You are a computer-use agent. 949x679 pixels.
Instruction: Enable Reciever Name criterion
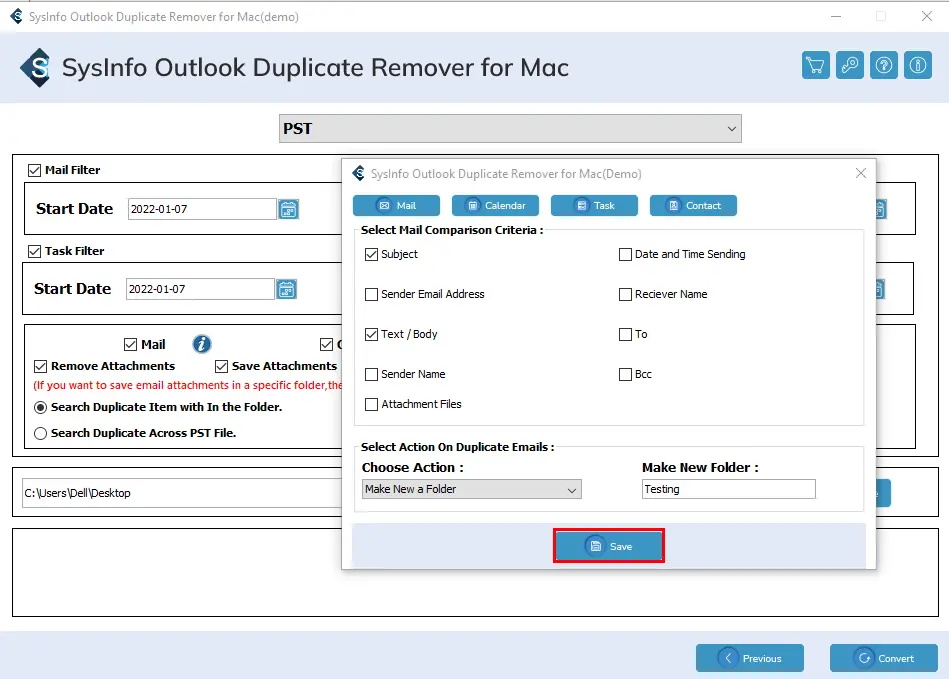[625, 295]
